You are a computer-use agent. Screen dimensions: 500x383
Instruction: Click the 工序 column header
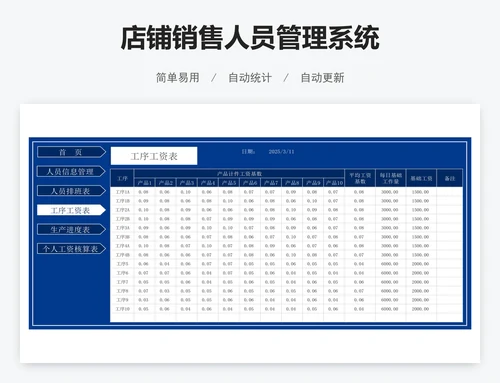coord(122,178)
